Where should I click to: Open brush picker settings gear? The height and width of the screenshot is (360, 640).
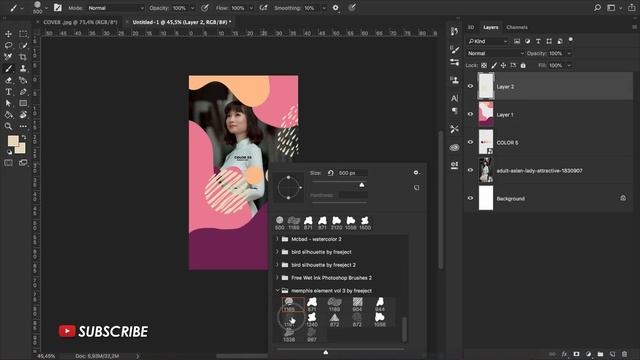click(416, 173)
